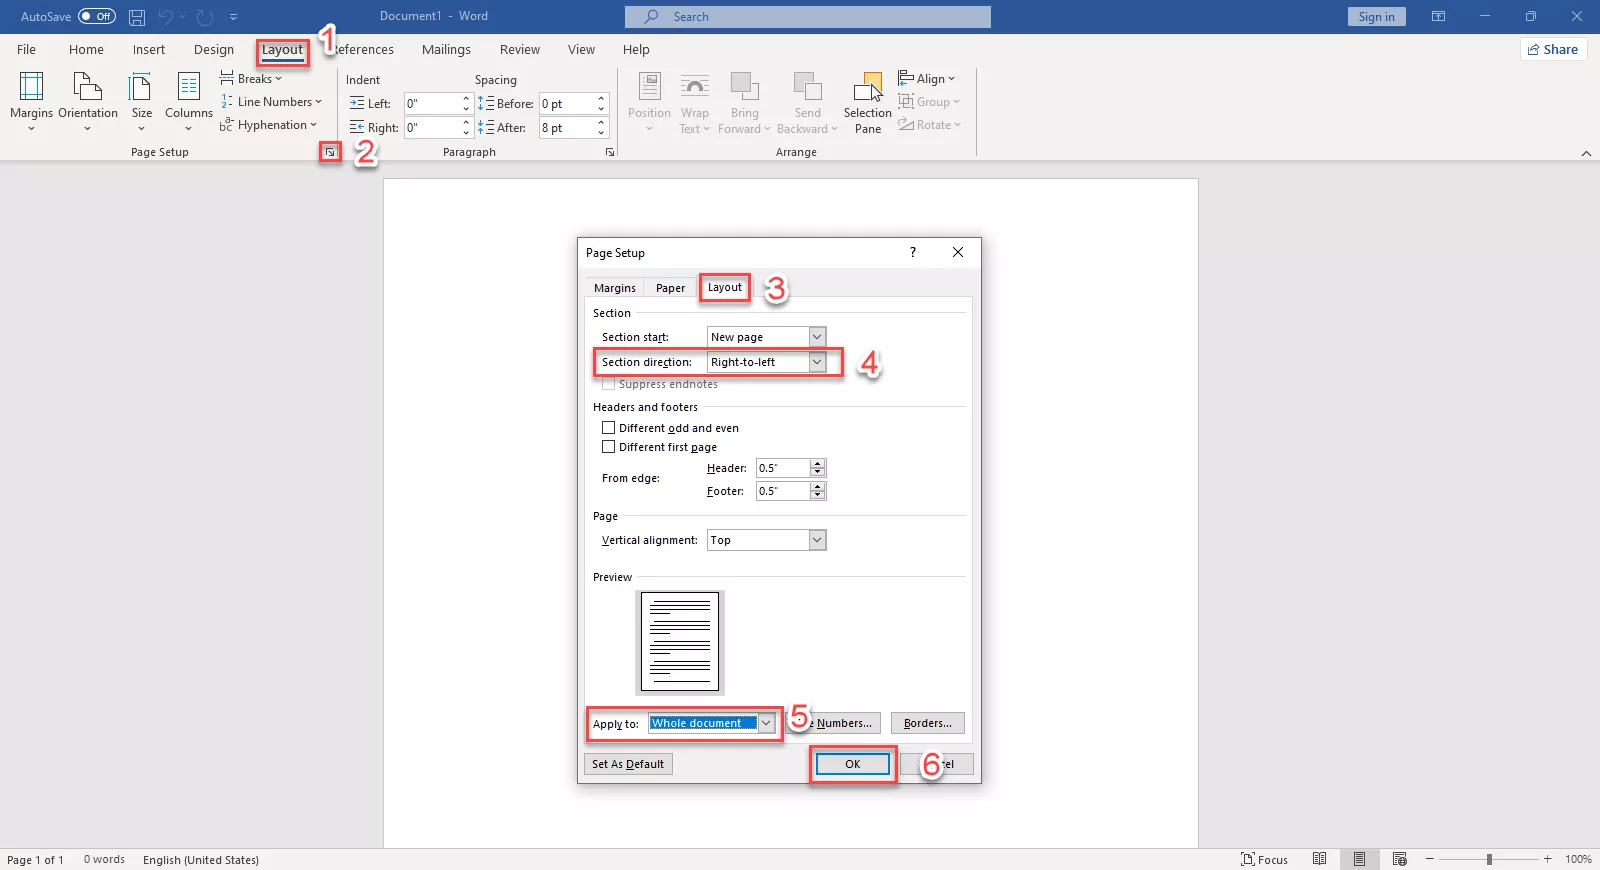This screenshot has width=1600, height=870.
Task: Click the Line Numbers button in dialog
Action: [x=838, y=723]
